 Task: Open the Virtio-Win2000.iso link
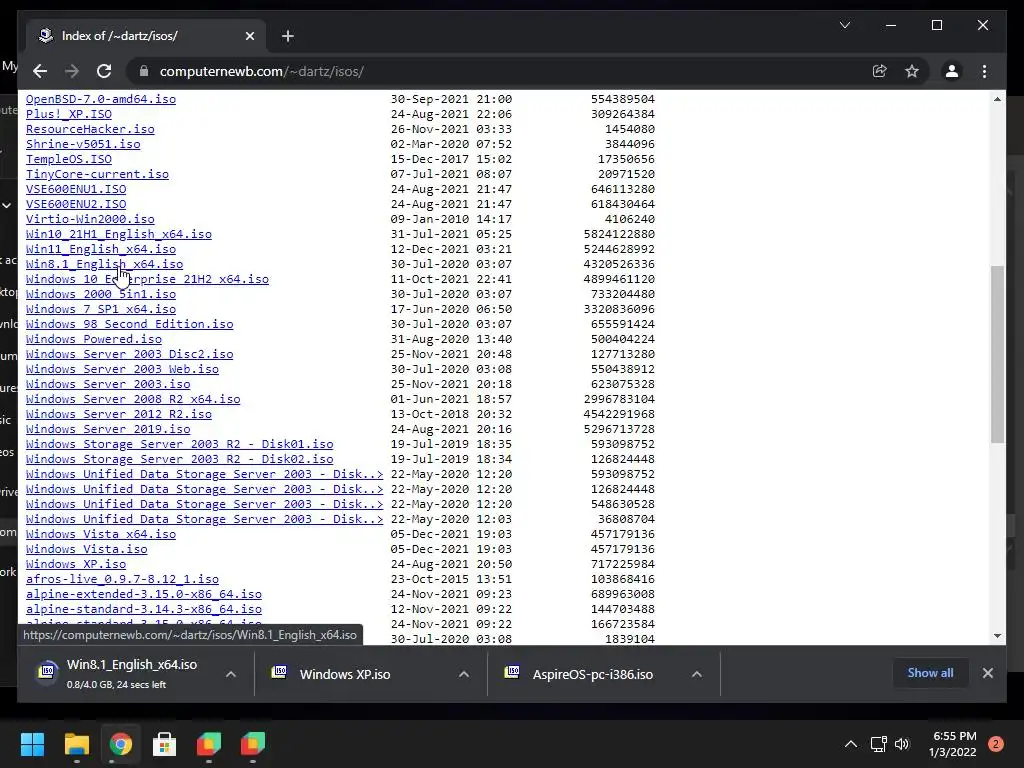tap(90, 219)
